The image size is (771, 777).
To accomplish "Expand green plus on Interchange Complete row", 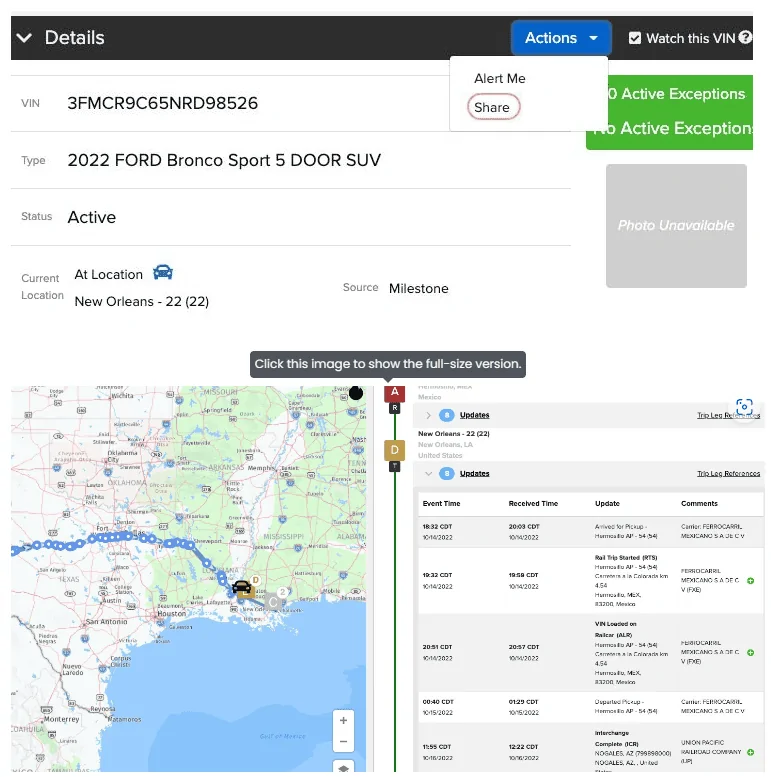I will tap(751, 752).
